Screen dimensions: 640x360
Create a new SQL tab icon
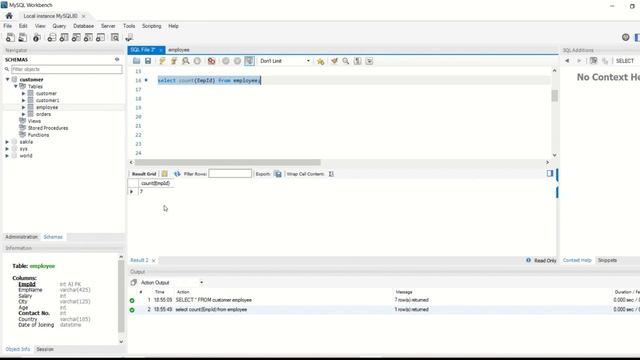point(10,38)
